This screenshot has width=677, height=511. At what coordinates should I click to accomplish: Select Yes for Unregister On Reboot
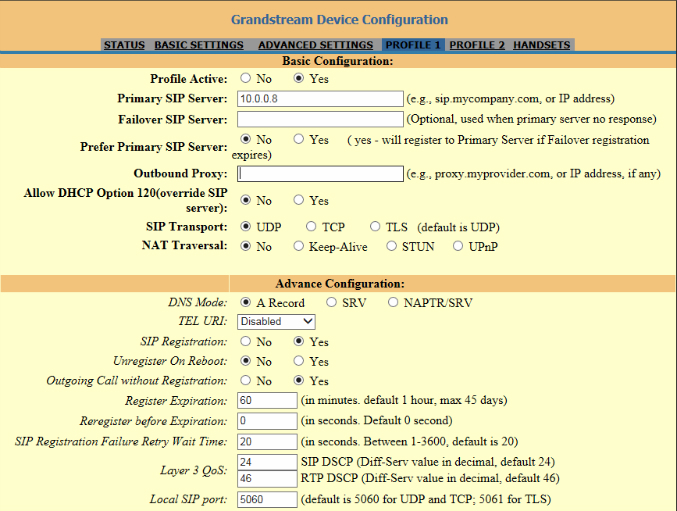coord(298,360)
